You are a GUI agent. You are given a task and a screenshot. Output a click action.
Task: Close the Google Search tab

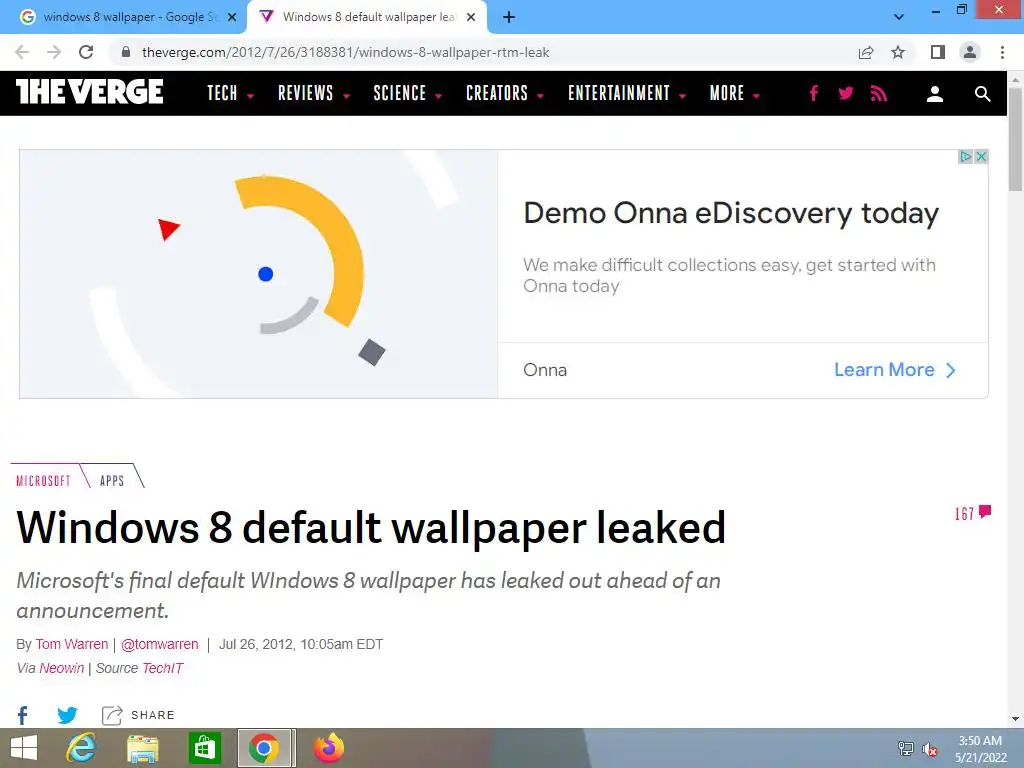coord(232,17)
